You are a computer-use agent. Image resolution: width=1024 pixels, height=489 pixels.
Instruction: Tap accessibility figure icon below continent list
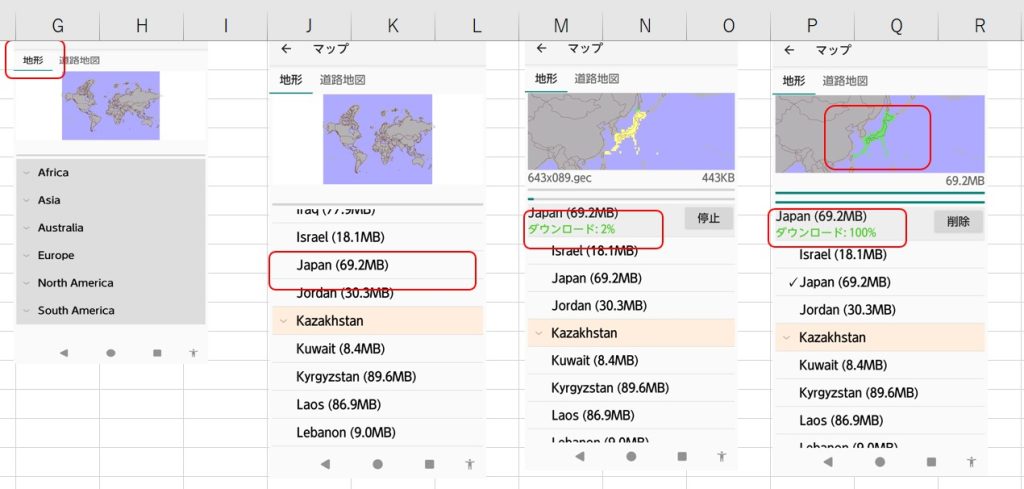[193, 353]
